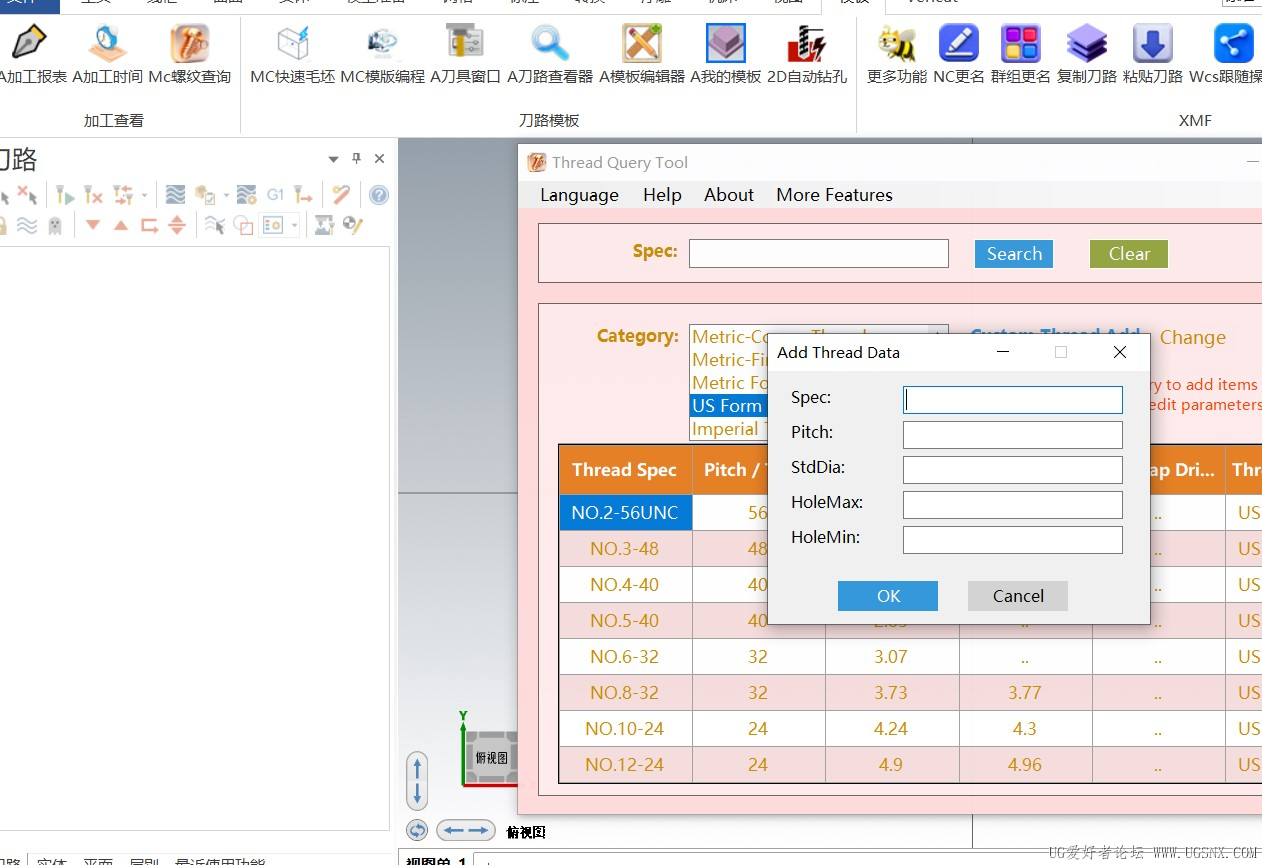The width and height of the screenshot is (1262, 865).
Task: Open the Mc螺纹查询 thread query tool
Action: pos(189,54)
